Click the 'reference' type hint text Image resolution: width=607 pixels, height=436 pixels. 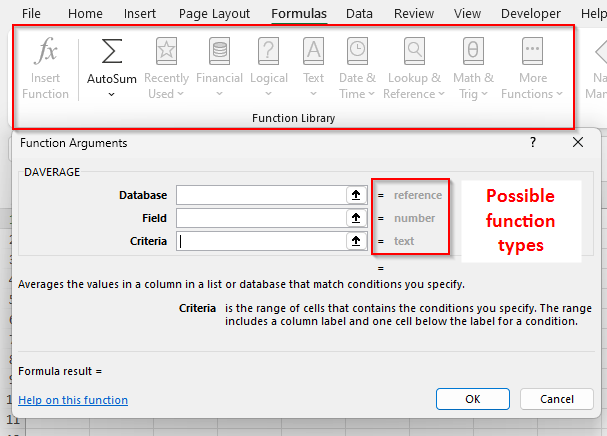click(418, 195)
